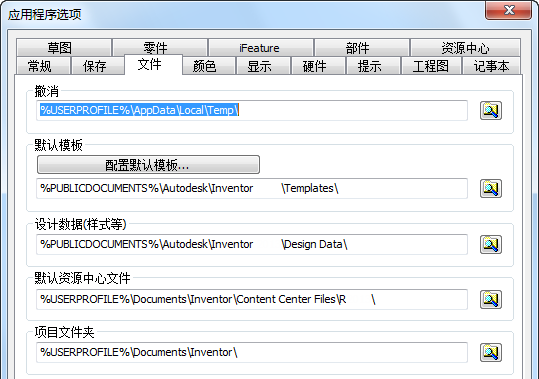Browse for the 默认资源中心文件 Content Center folder
Screen dimensions: 539x379
491,299
